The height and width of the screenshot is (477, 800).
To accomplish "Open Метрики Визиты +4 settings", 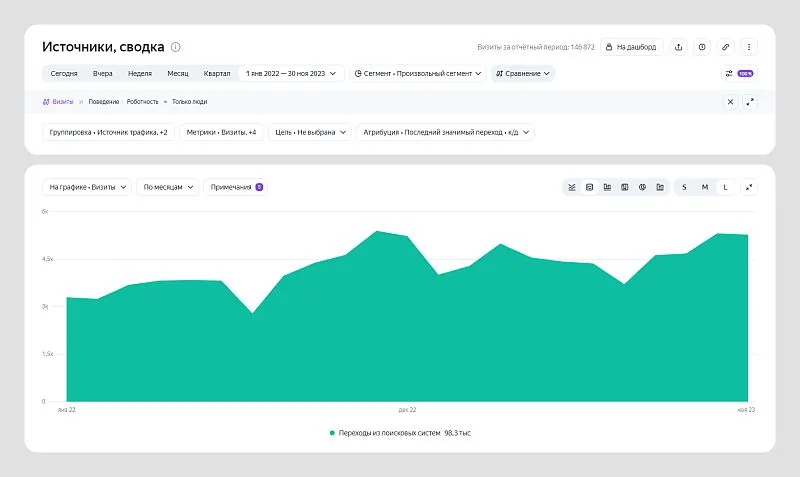I will (221, 132).
